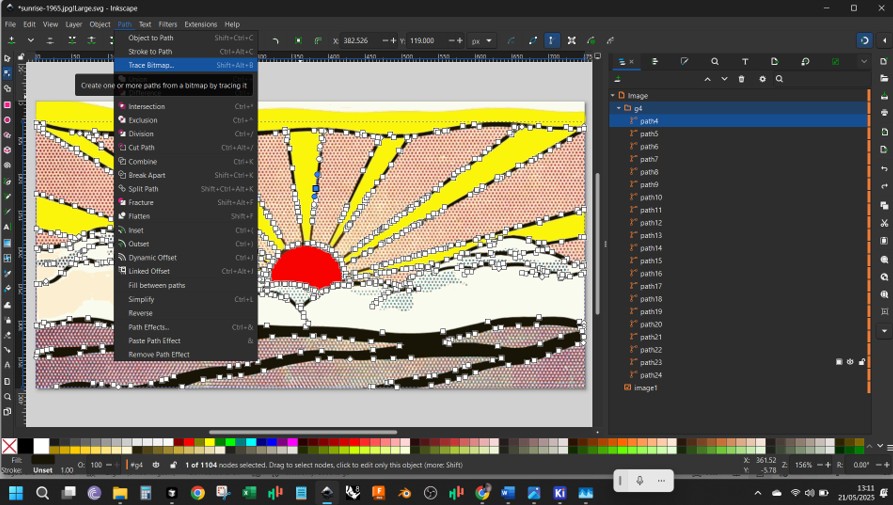Open the Extensions menu
This screenshot has height=505, width=893.
[x=200, y=24]
